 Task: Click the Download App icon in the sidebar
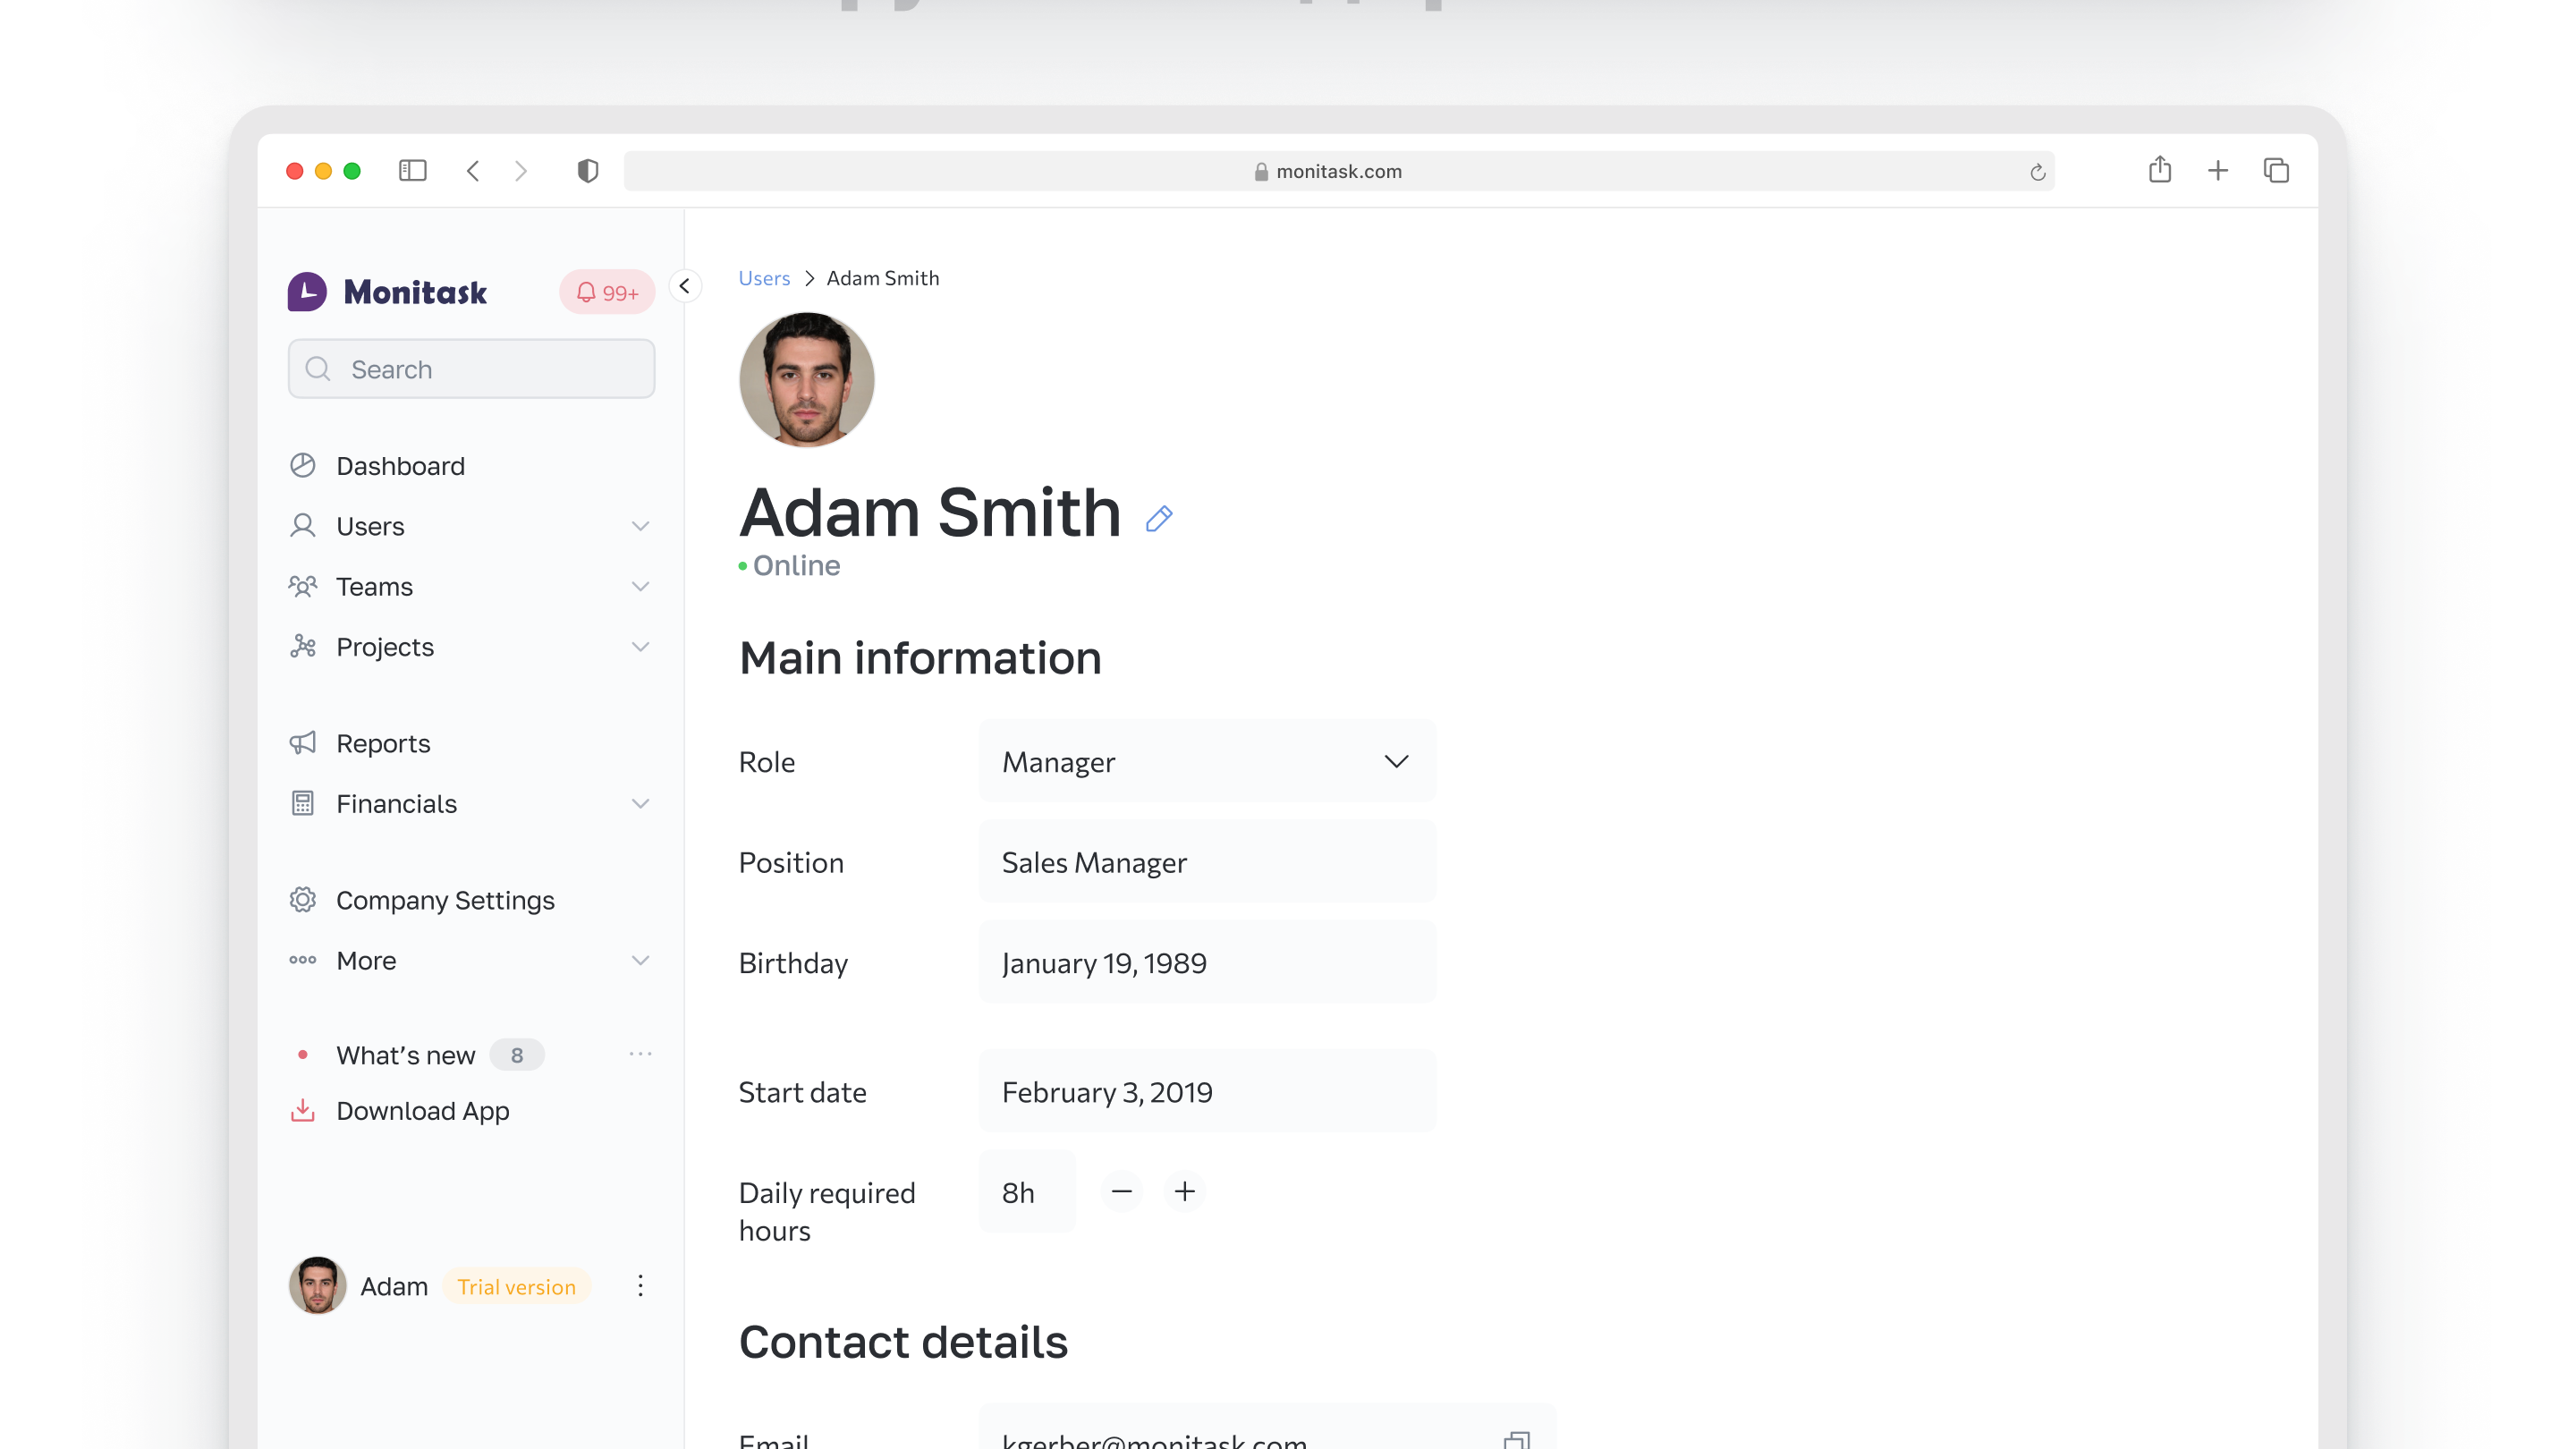point(302,1110)
